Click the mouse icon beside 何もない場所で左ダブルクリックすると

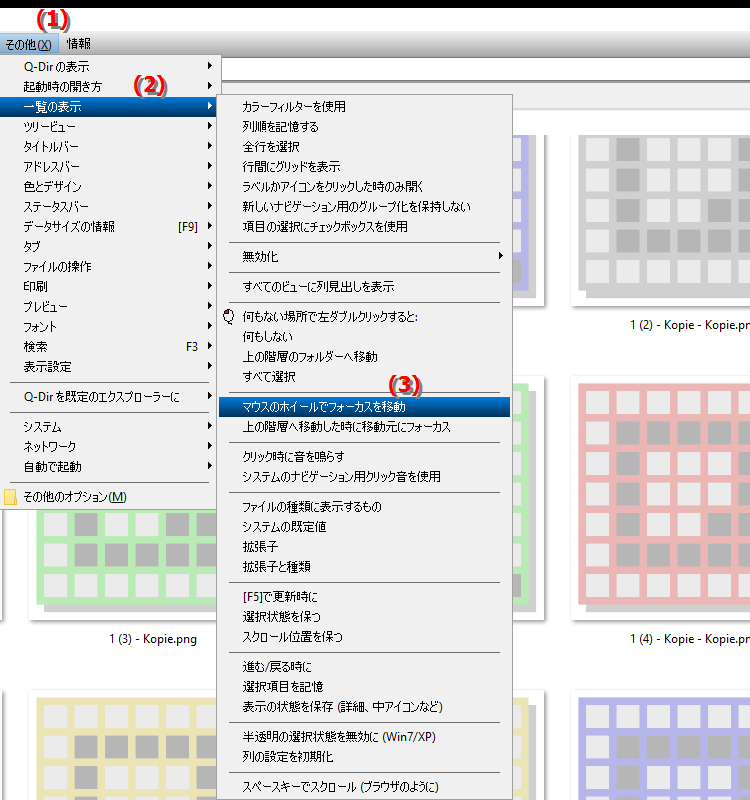[229, 316]
